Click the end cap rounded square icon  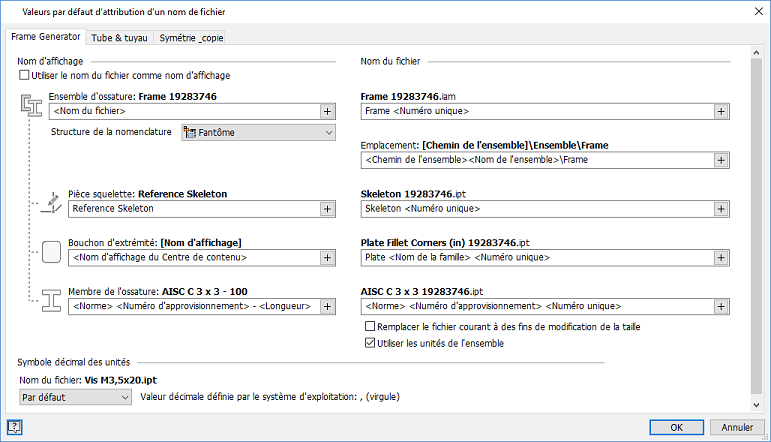(x=52, y=252)
